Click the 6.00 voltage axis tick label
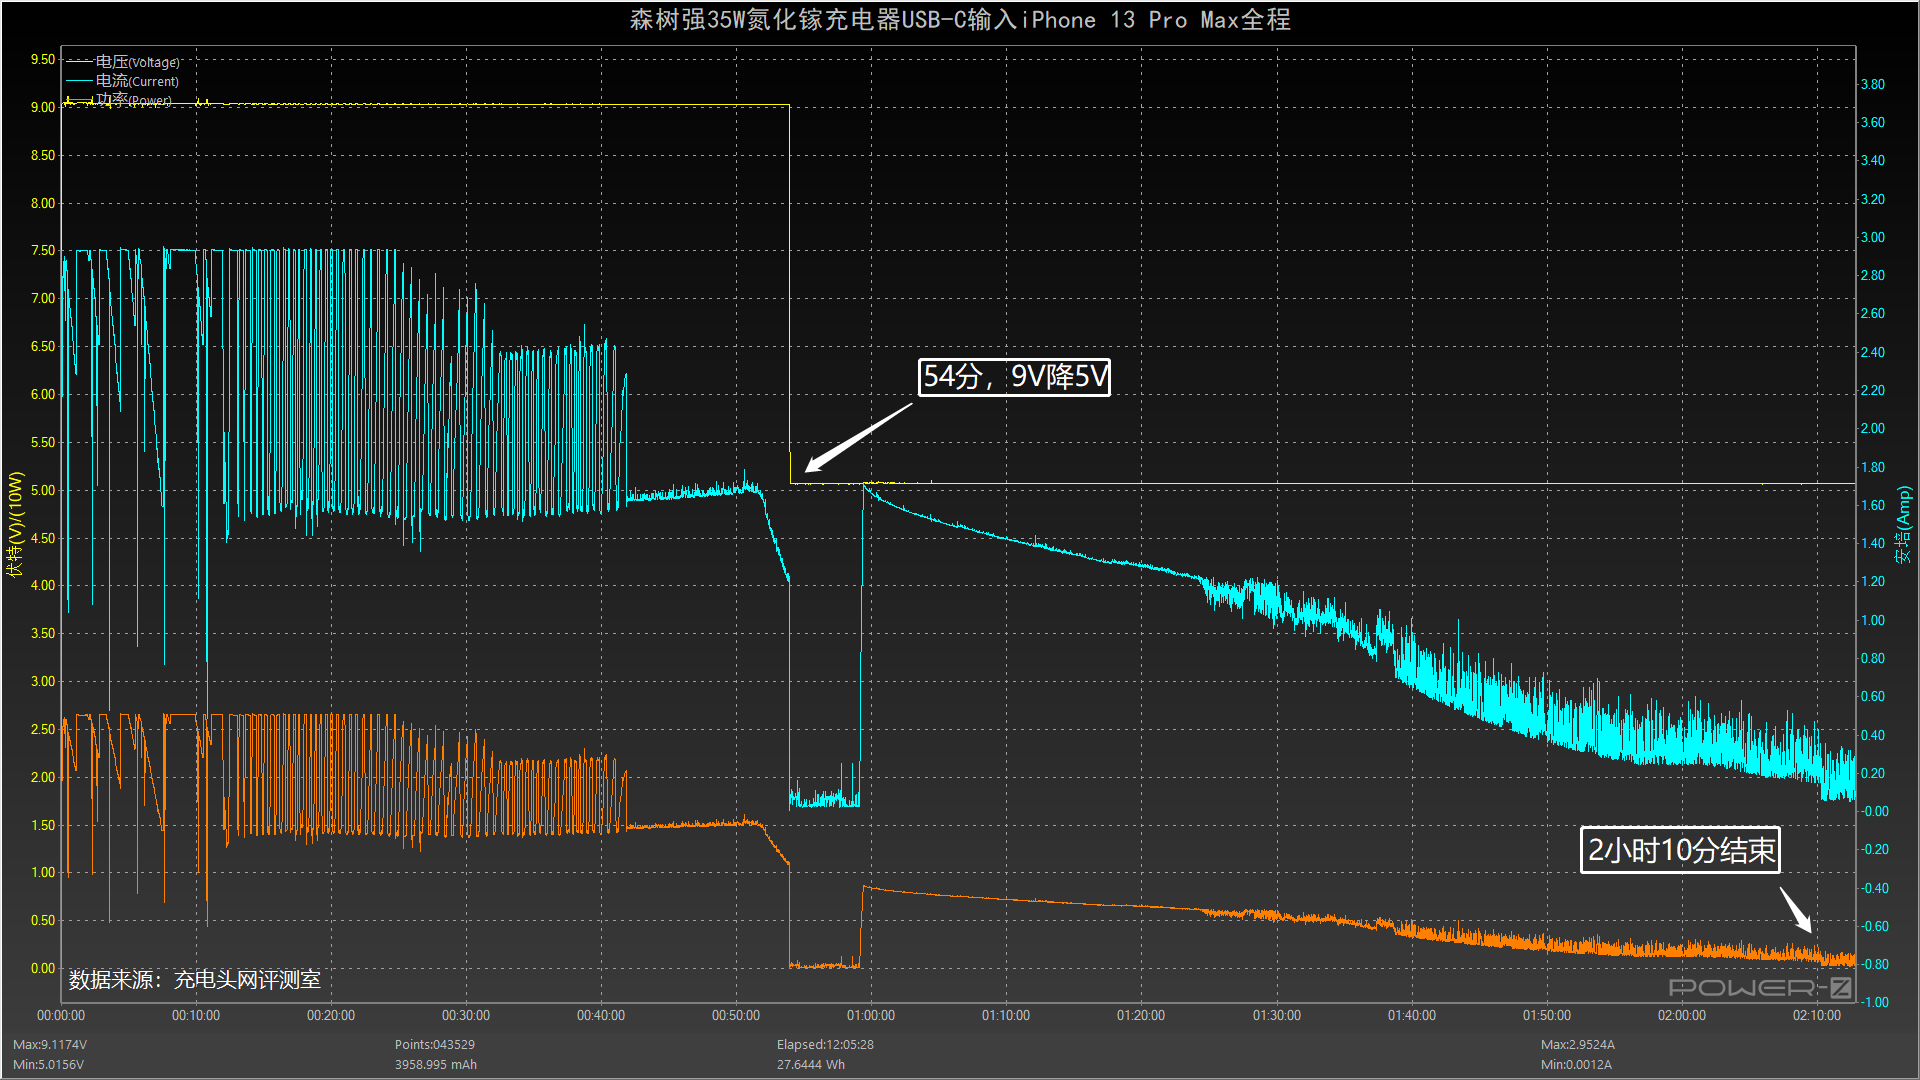The height and width of the screenshot is (1080, 1920). click(x=43, y=394)
